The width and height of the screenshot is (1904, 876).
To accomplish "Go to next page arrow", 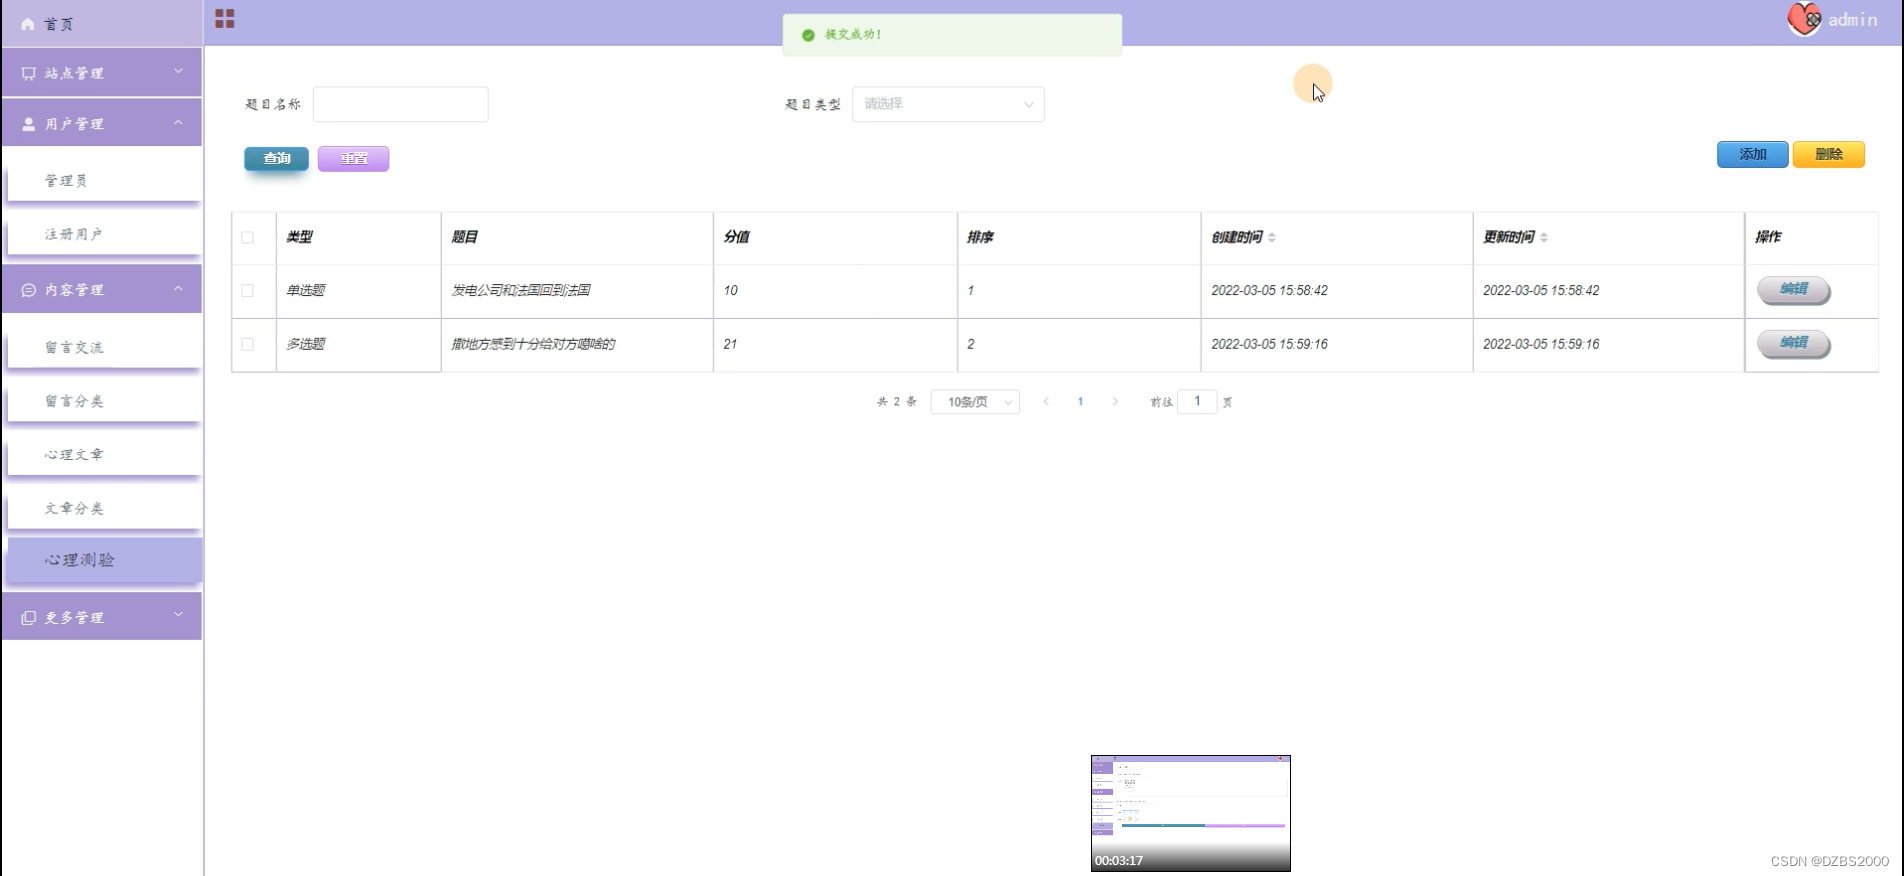I will pyautogui.click(x=1115, y=401).
